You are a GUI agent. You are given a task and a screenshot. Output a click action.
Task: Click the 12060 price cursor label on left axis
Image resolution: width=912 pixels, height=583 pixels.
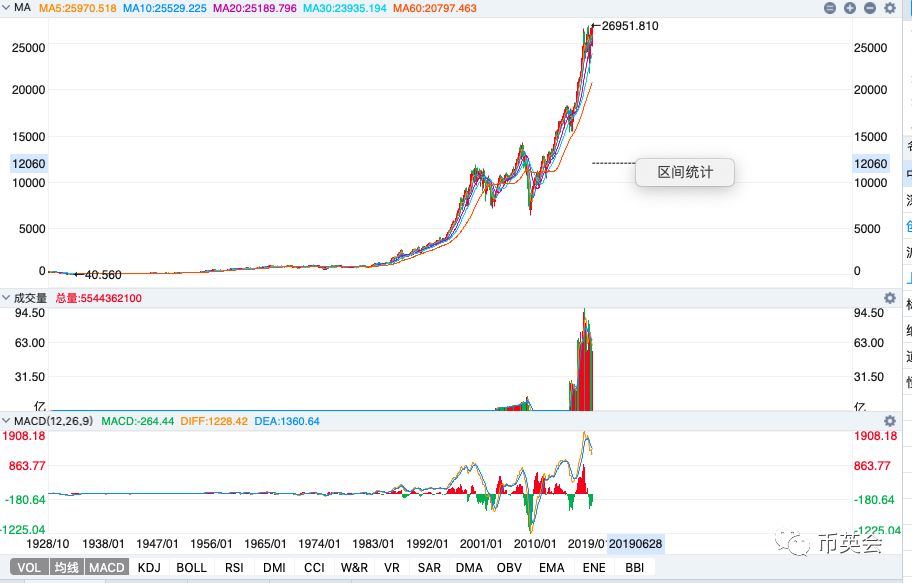(28, 163)
